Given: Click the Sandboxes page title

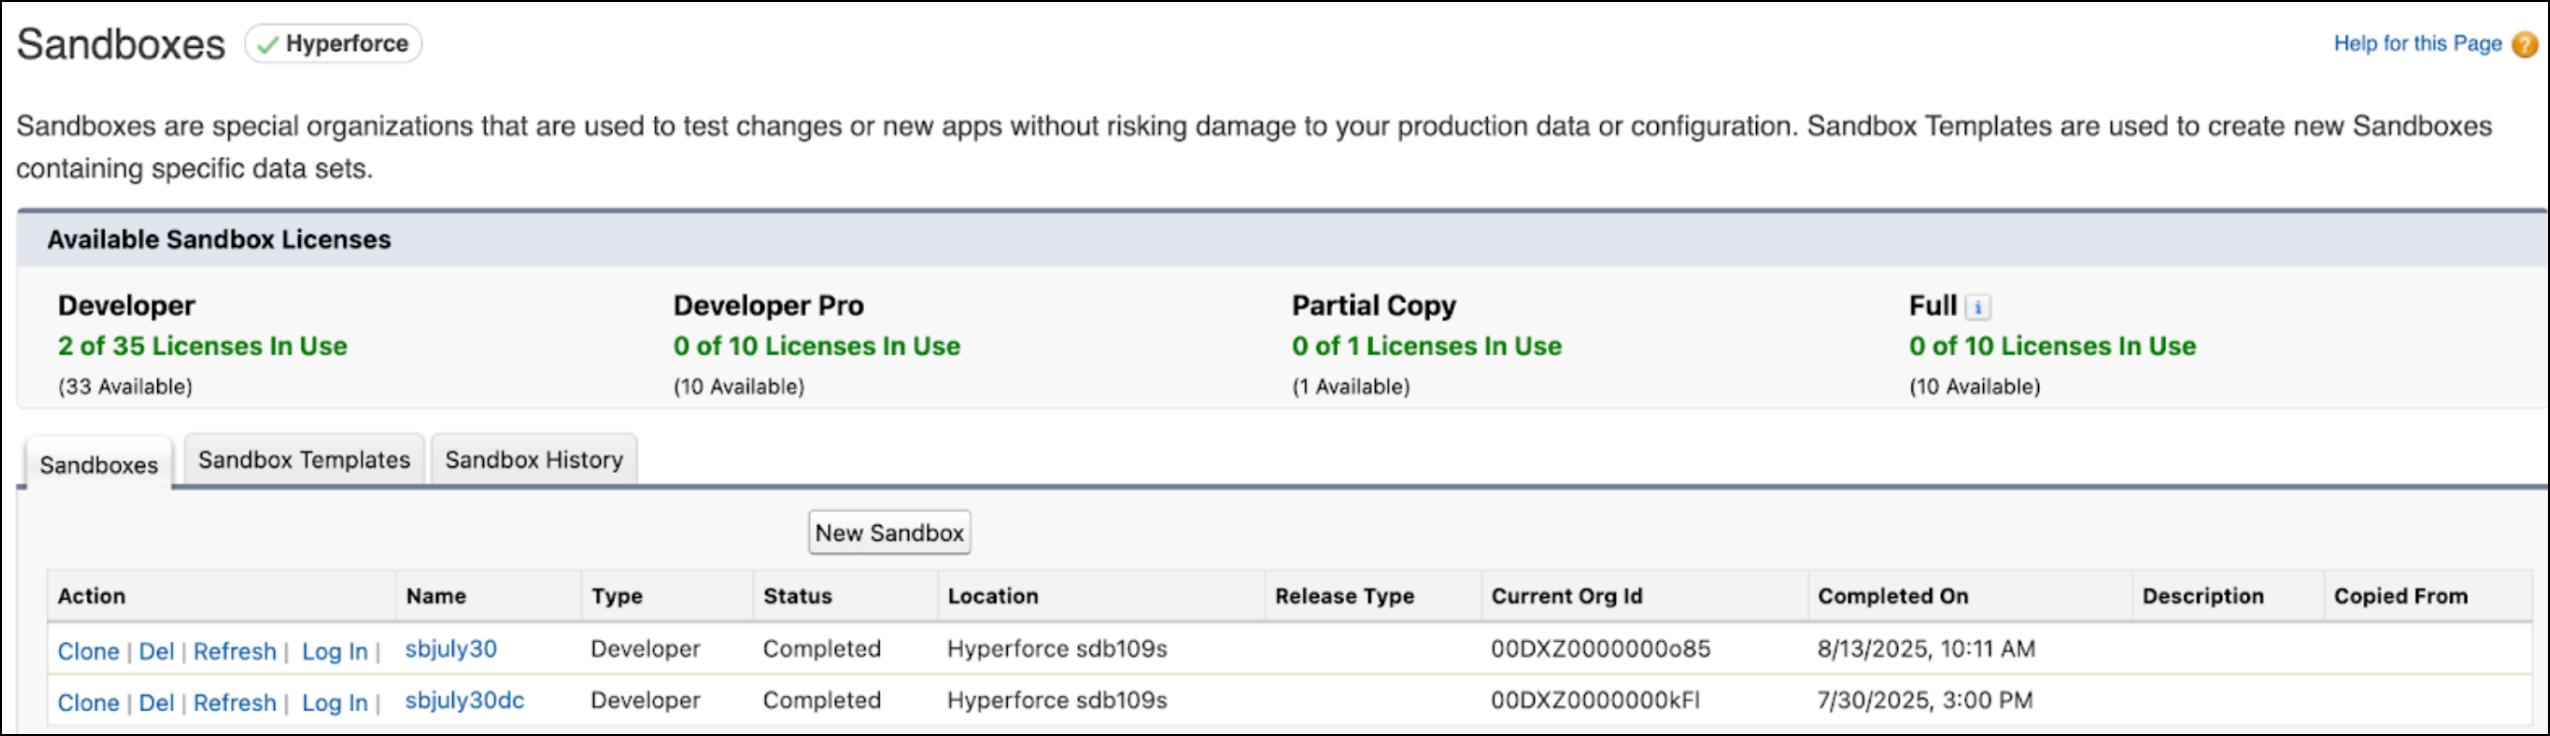Looking at the screenshot, I should [x=121, y=44].
